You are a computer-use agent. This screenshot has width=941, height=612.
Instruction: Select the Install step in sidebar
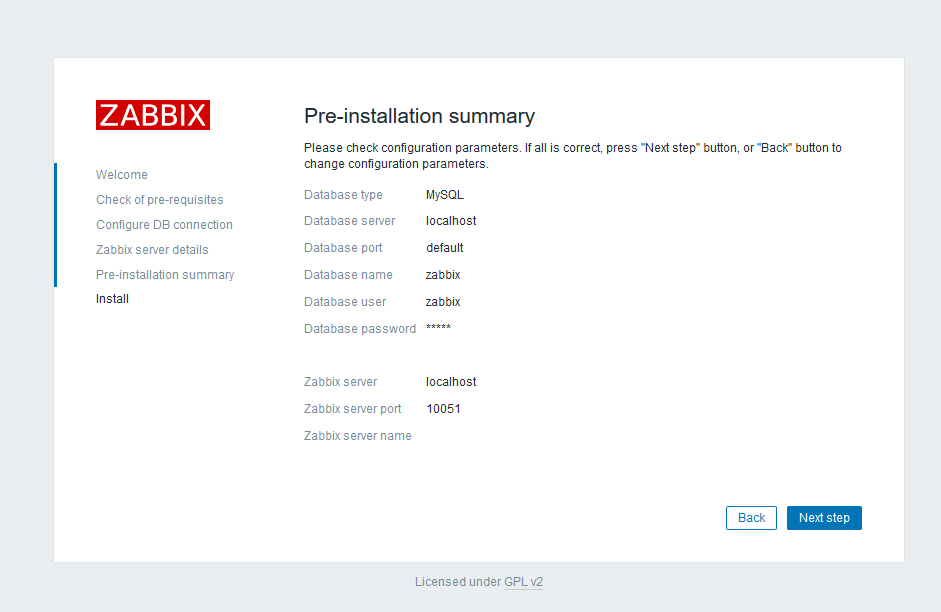pos(112,299)
